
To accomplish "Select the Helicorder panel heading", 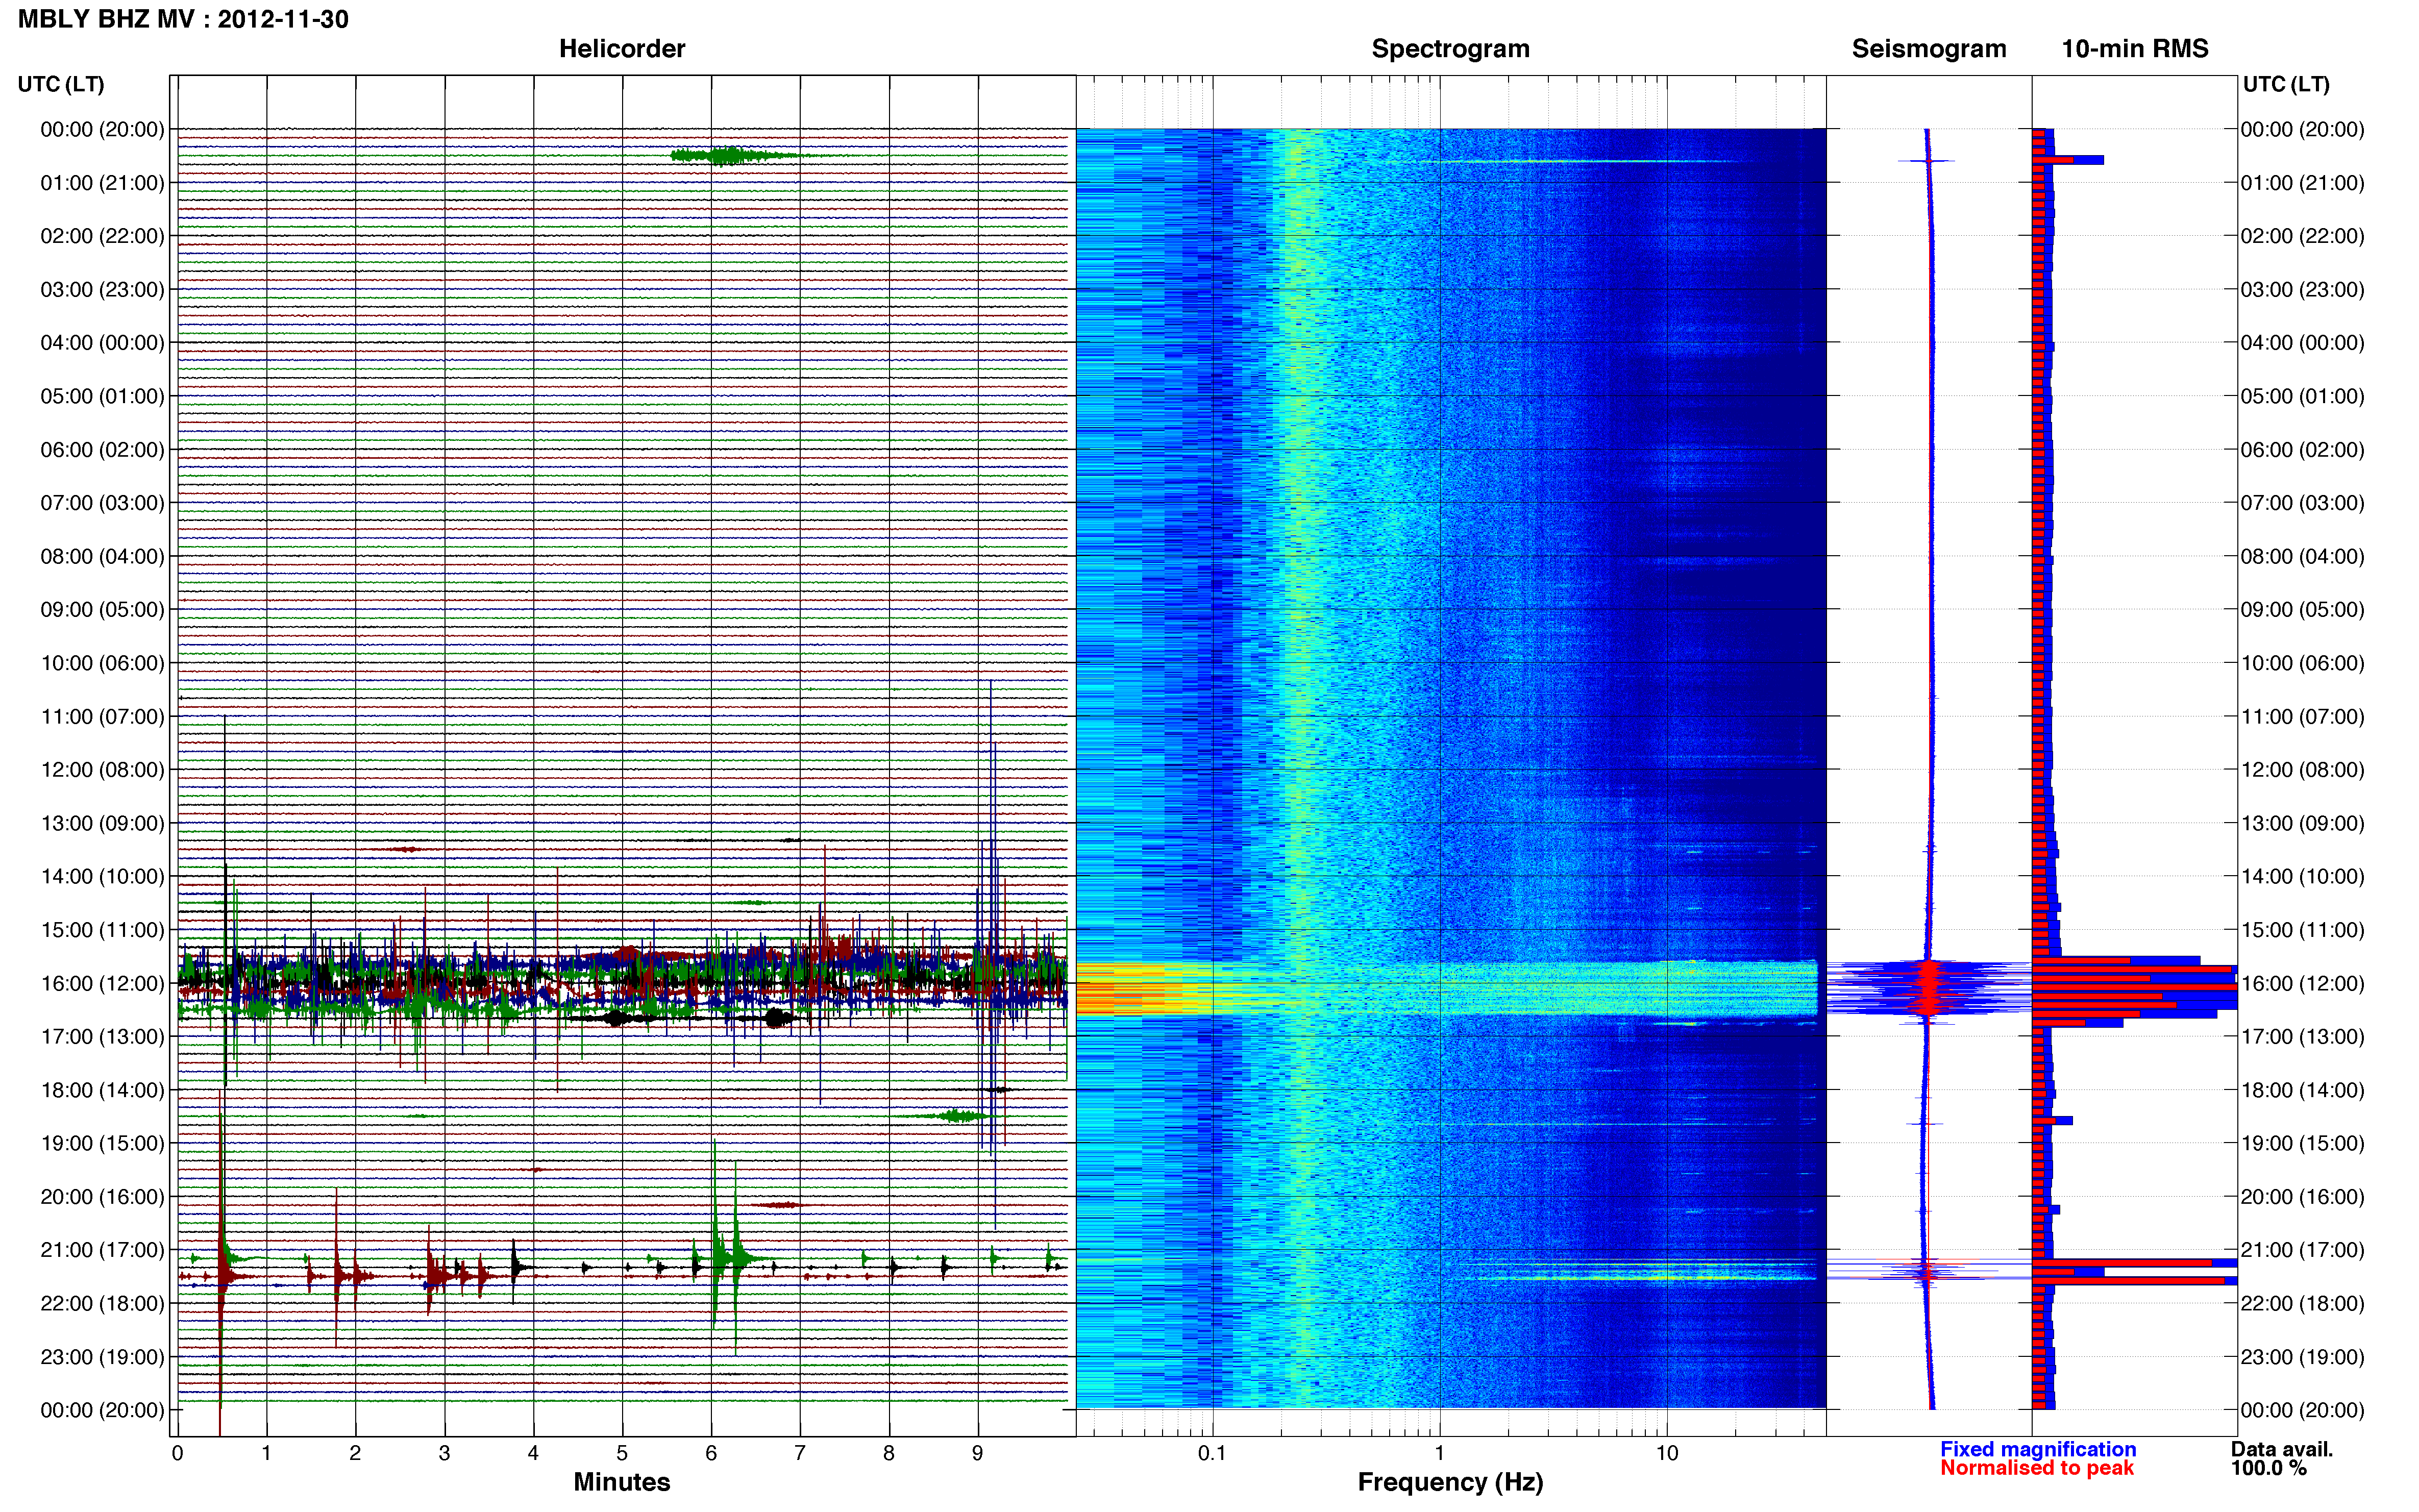I will pos(622,49).
